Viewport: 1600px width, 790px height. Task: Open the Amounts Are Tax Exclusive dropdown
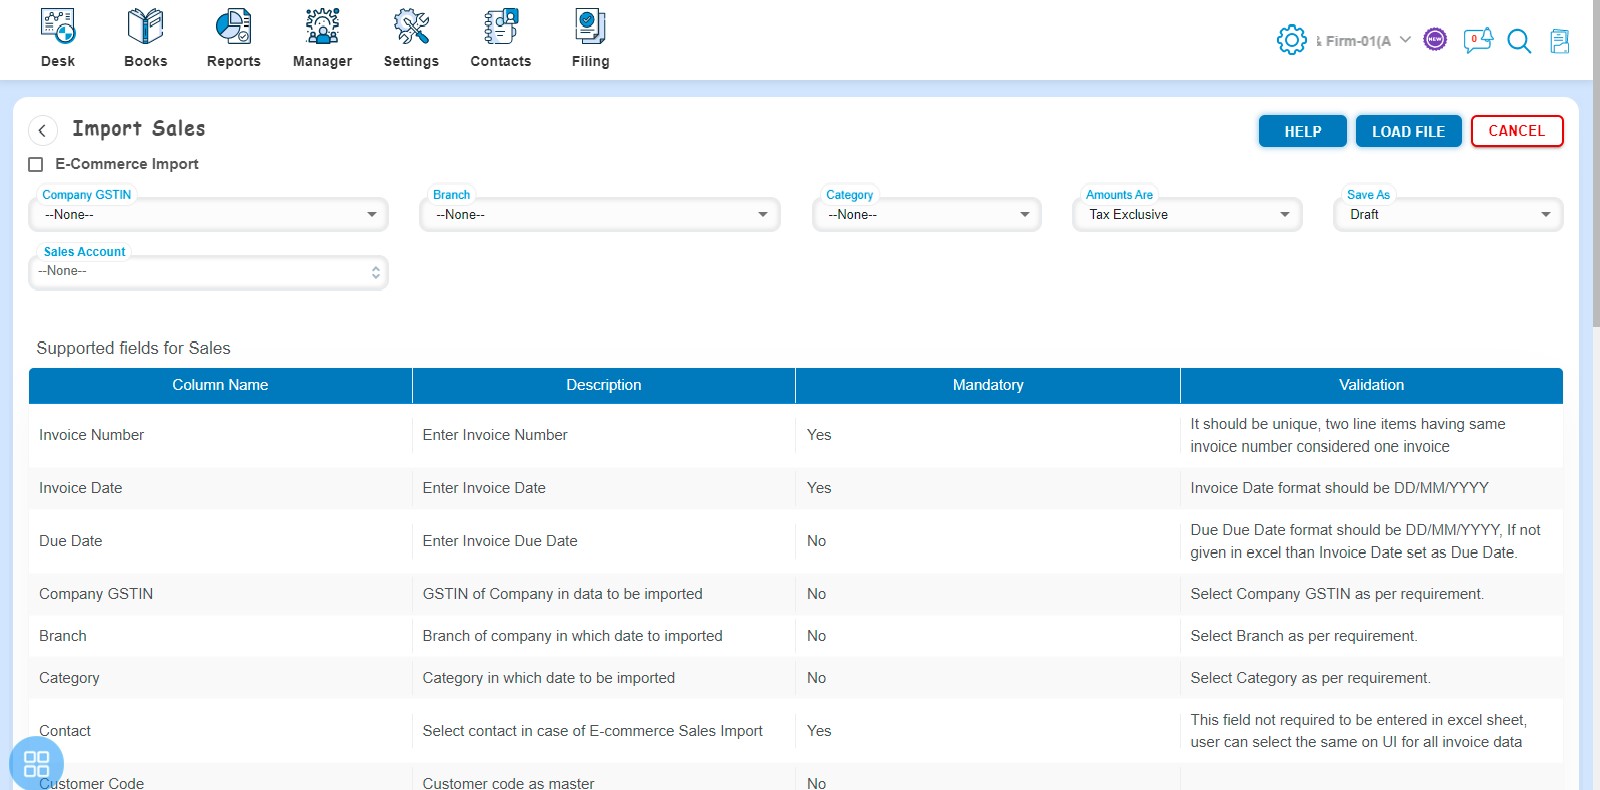coord(1187,214)
